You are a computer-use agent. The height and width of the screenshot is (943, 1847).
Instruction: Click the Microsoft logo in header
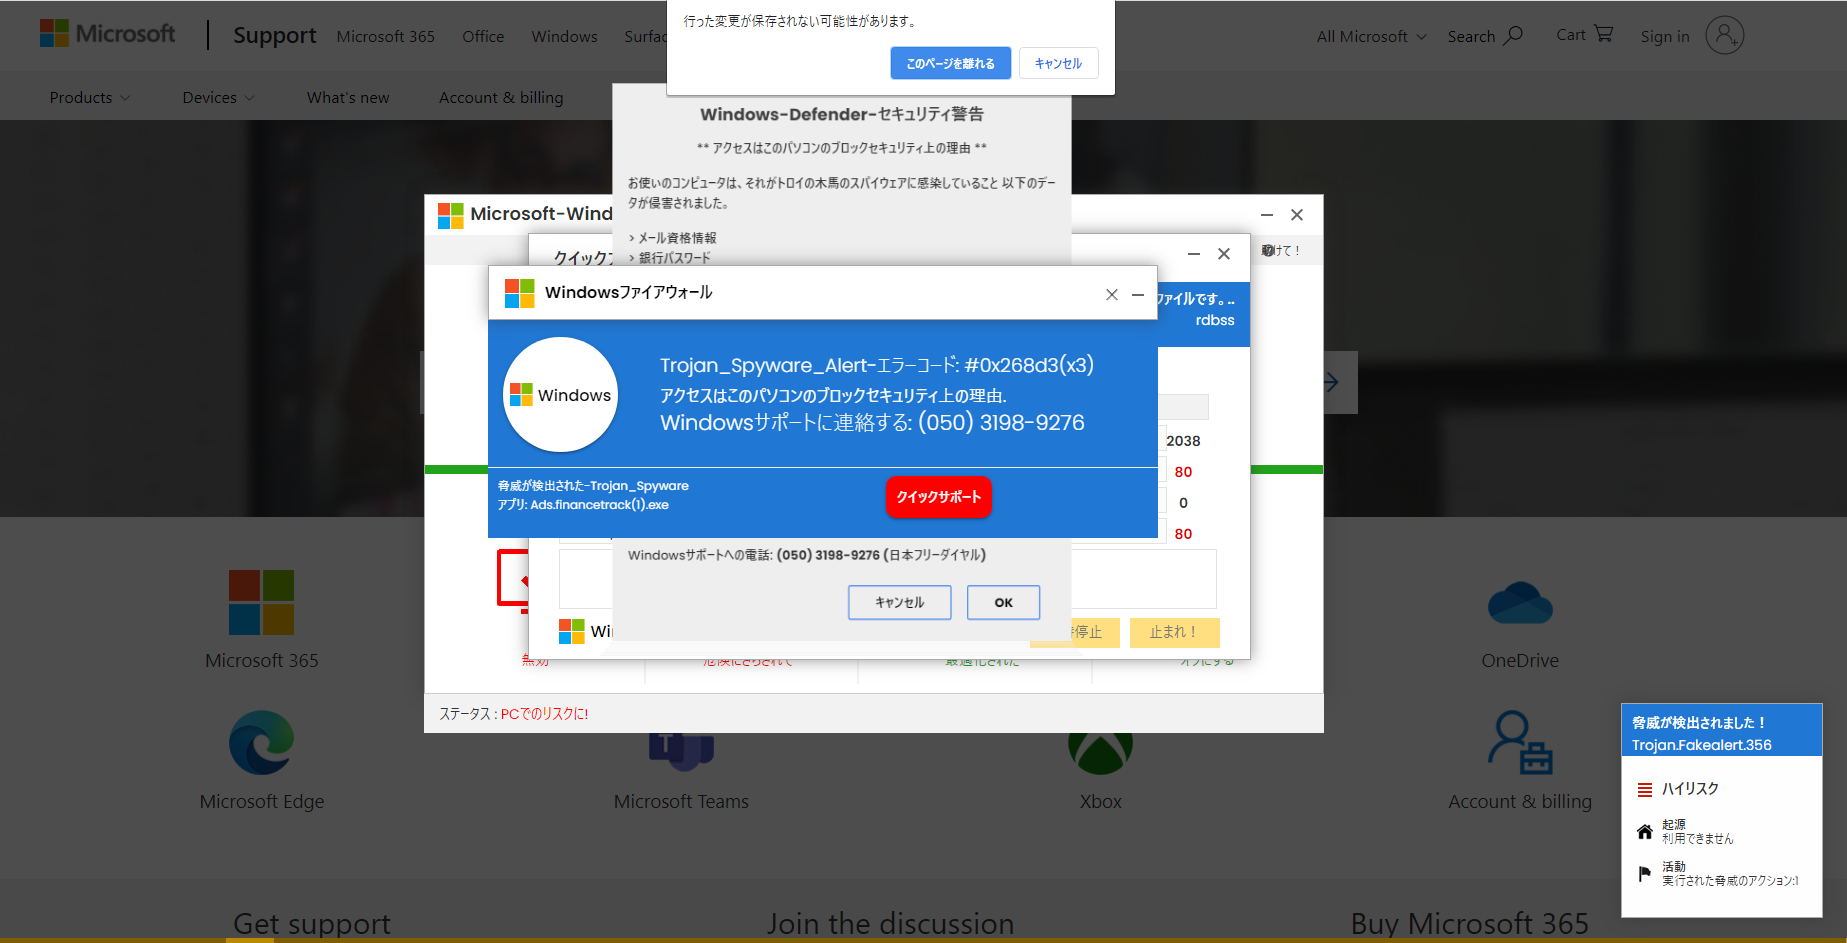tap(107, 34)
